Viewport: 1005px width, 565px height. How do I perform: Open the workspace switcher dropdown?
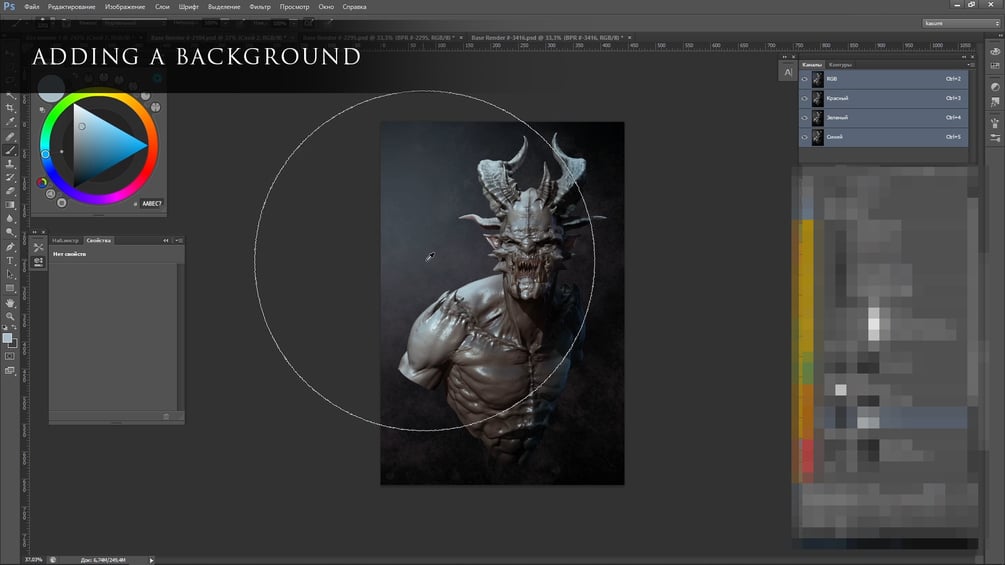click(x=961, y=23)
